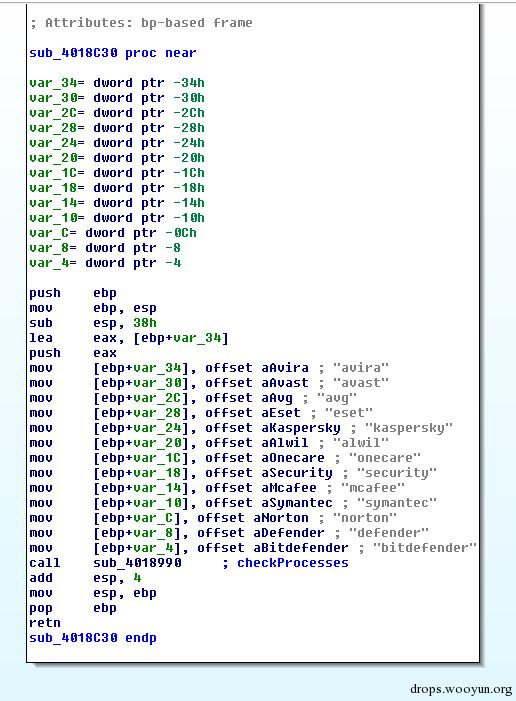516x701 pixels.
Task: Select the Attributes bp-based frame comment
Action: 141,23
